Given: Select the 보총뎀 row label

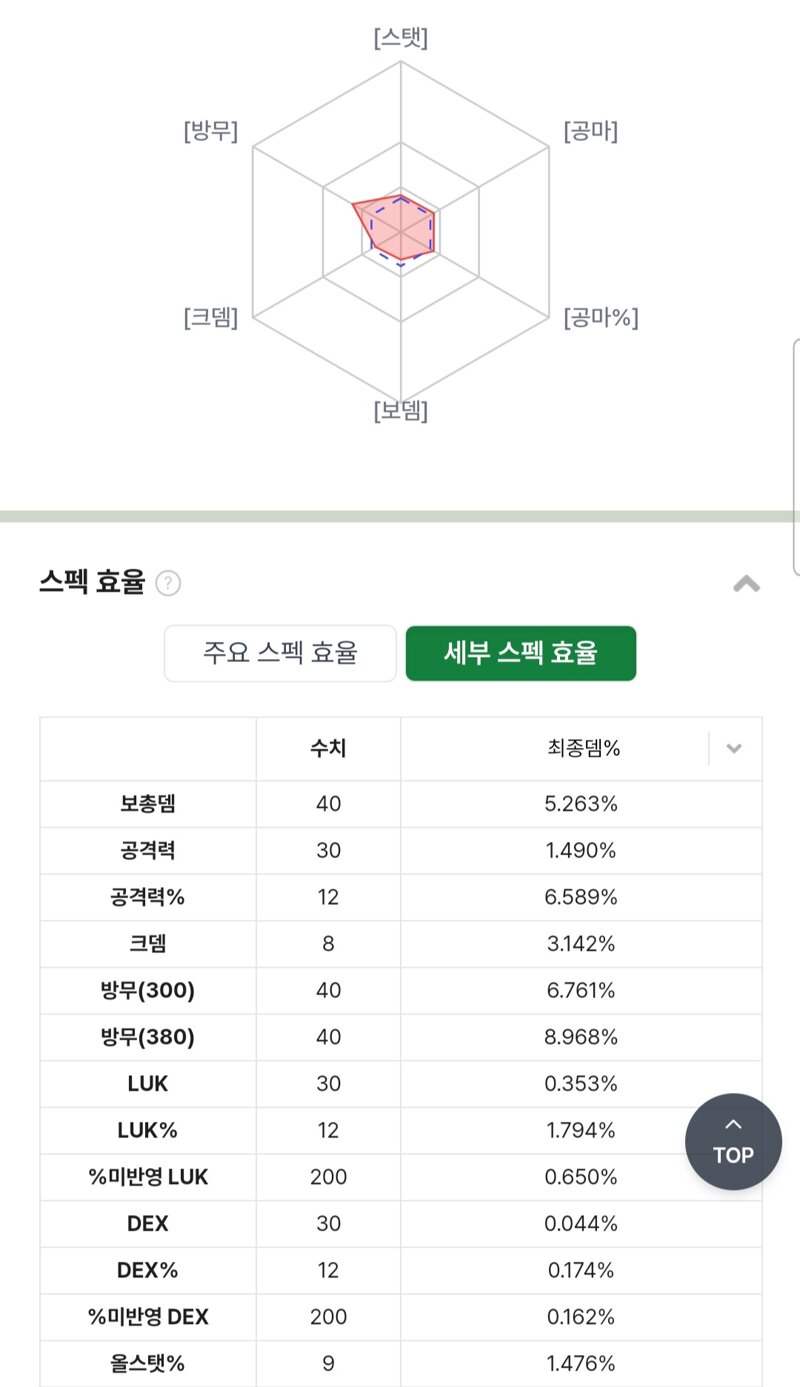Looking at the screenshot, I should (148, 804).
